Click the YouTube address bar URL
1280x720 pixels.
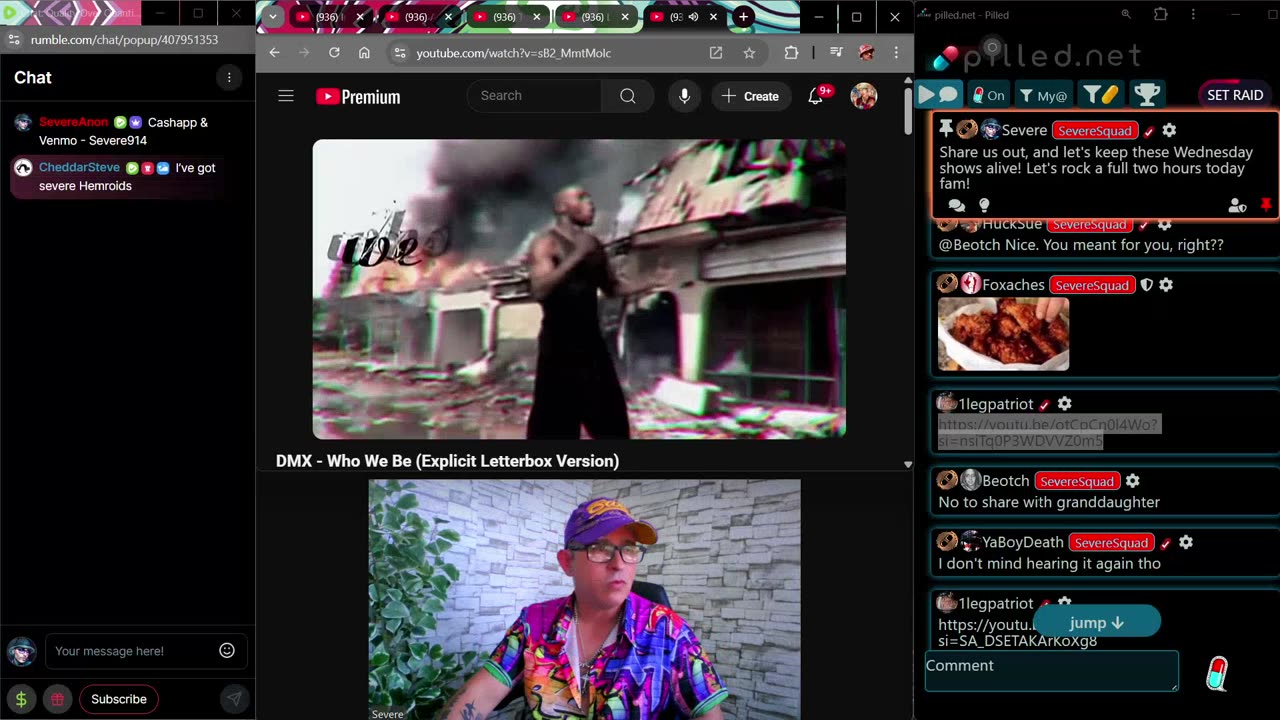click(x=514, y=53)
